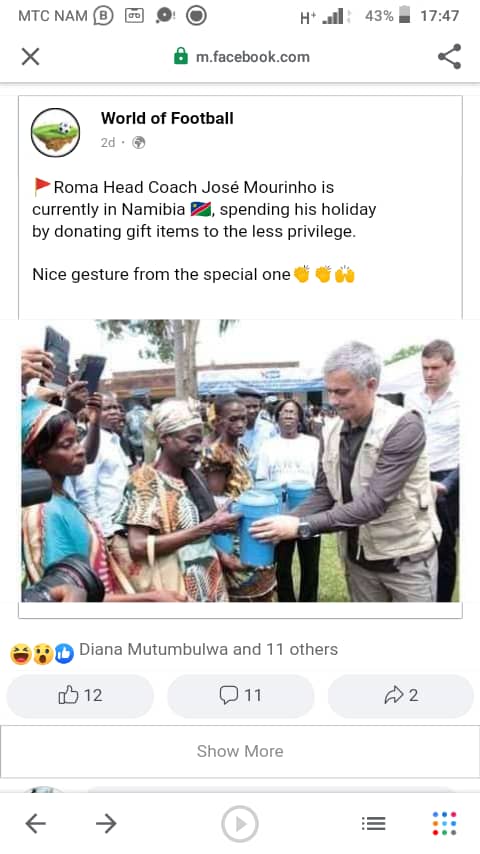Tap the laughing reaction emoji

[x=20, y=654]
